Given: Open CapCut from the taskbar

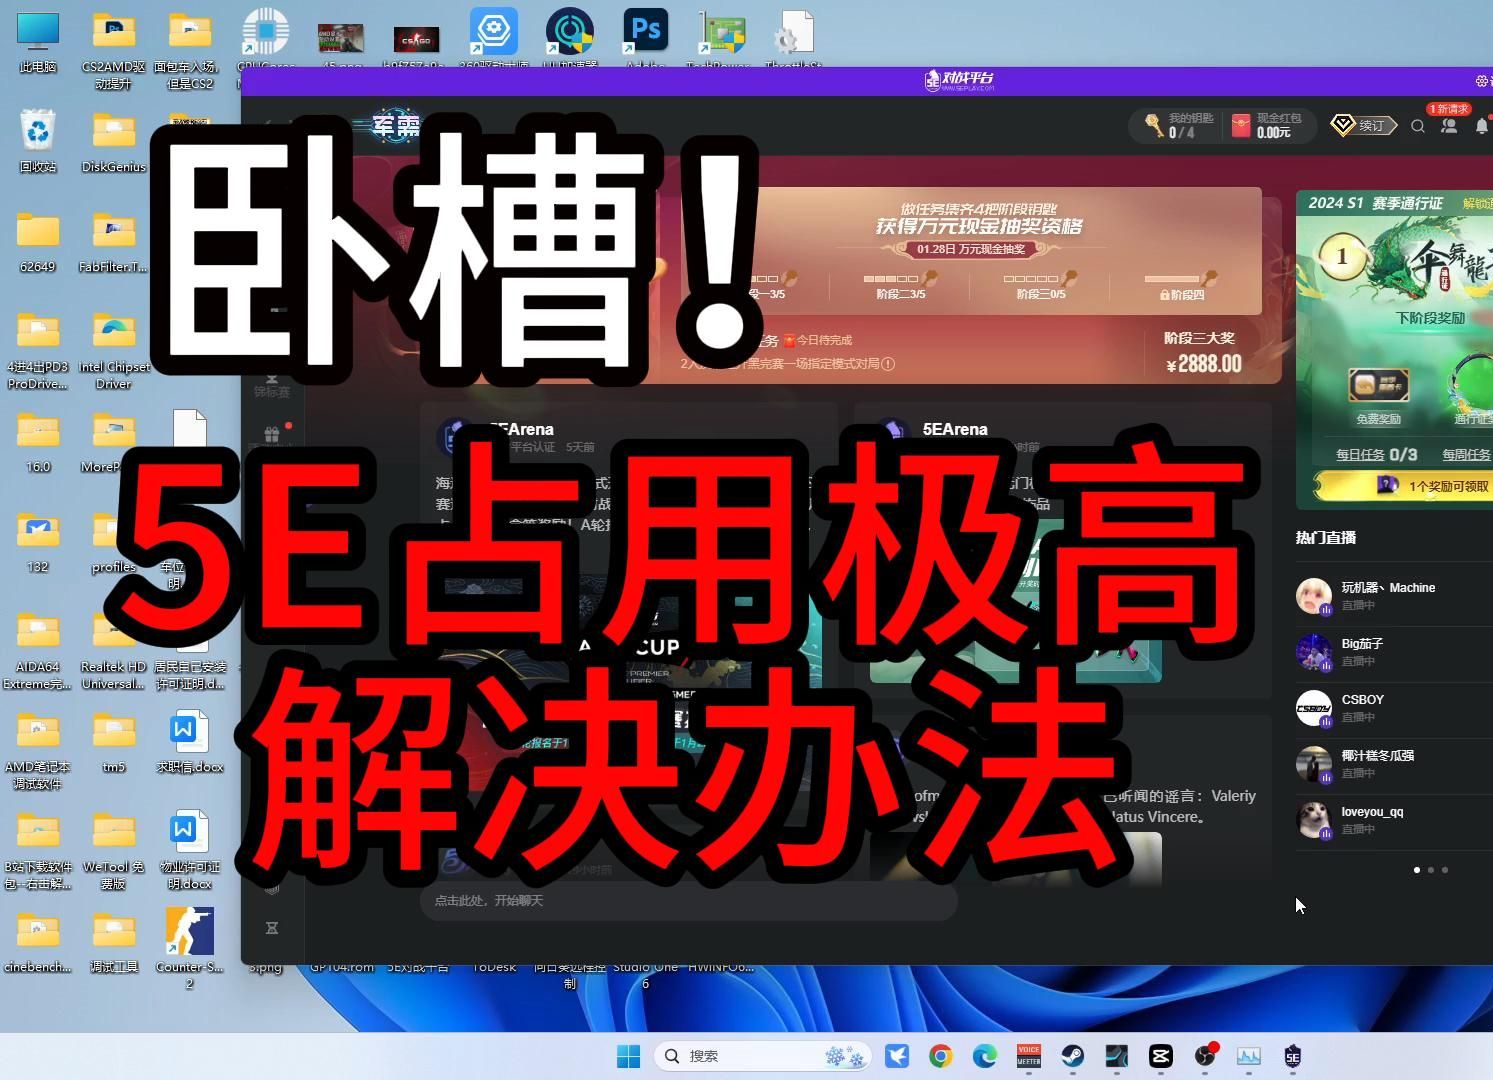Looking at the screenshot, I should coord(1160,1056).
